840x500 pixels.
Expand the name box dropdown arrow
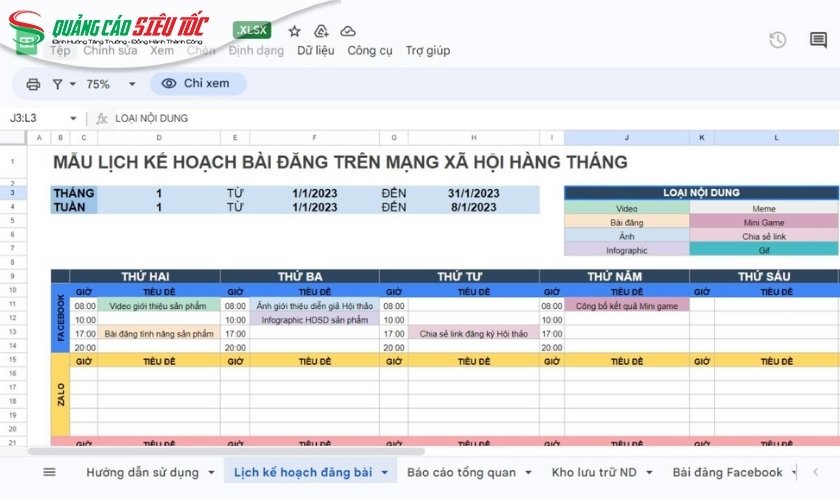[x=73, y=118]
